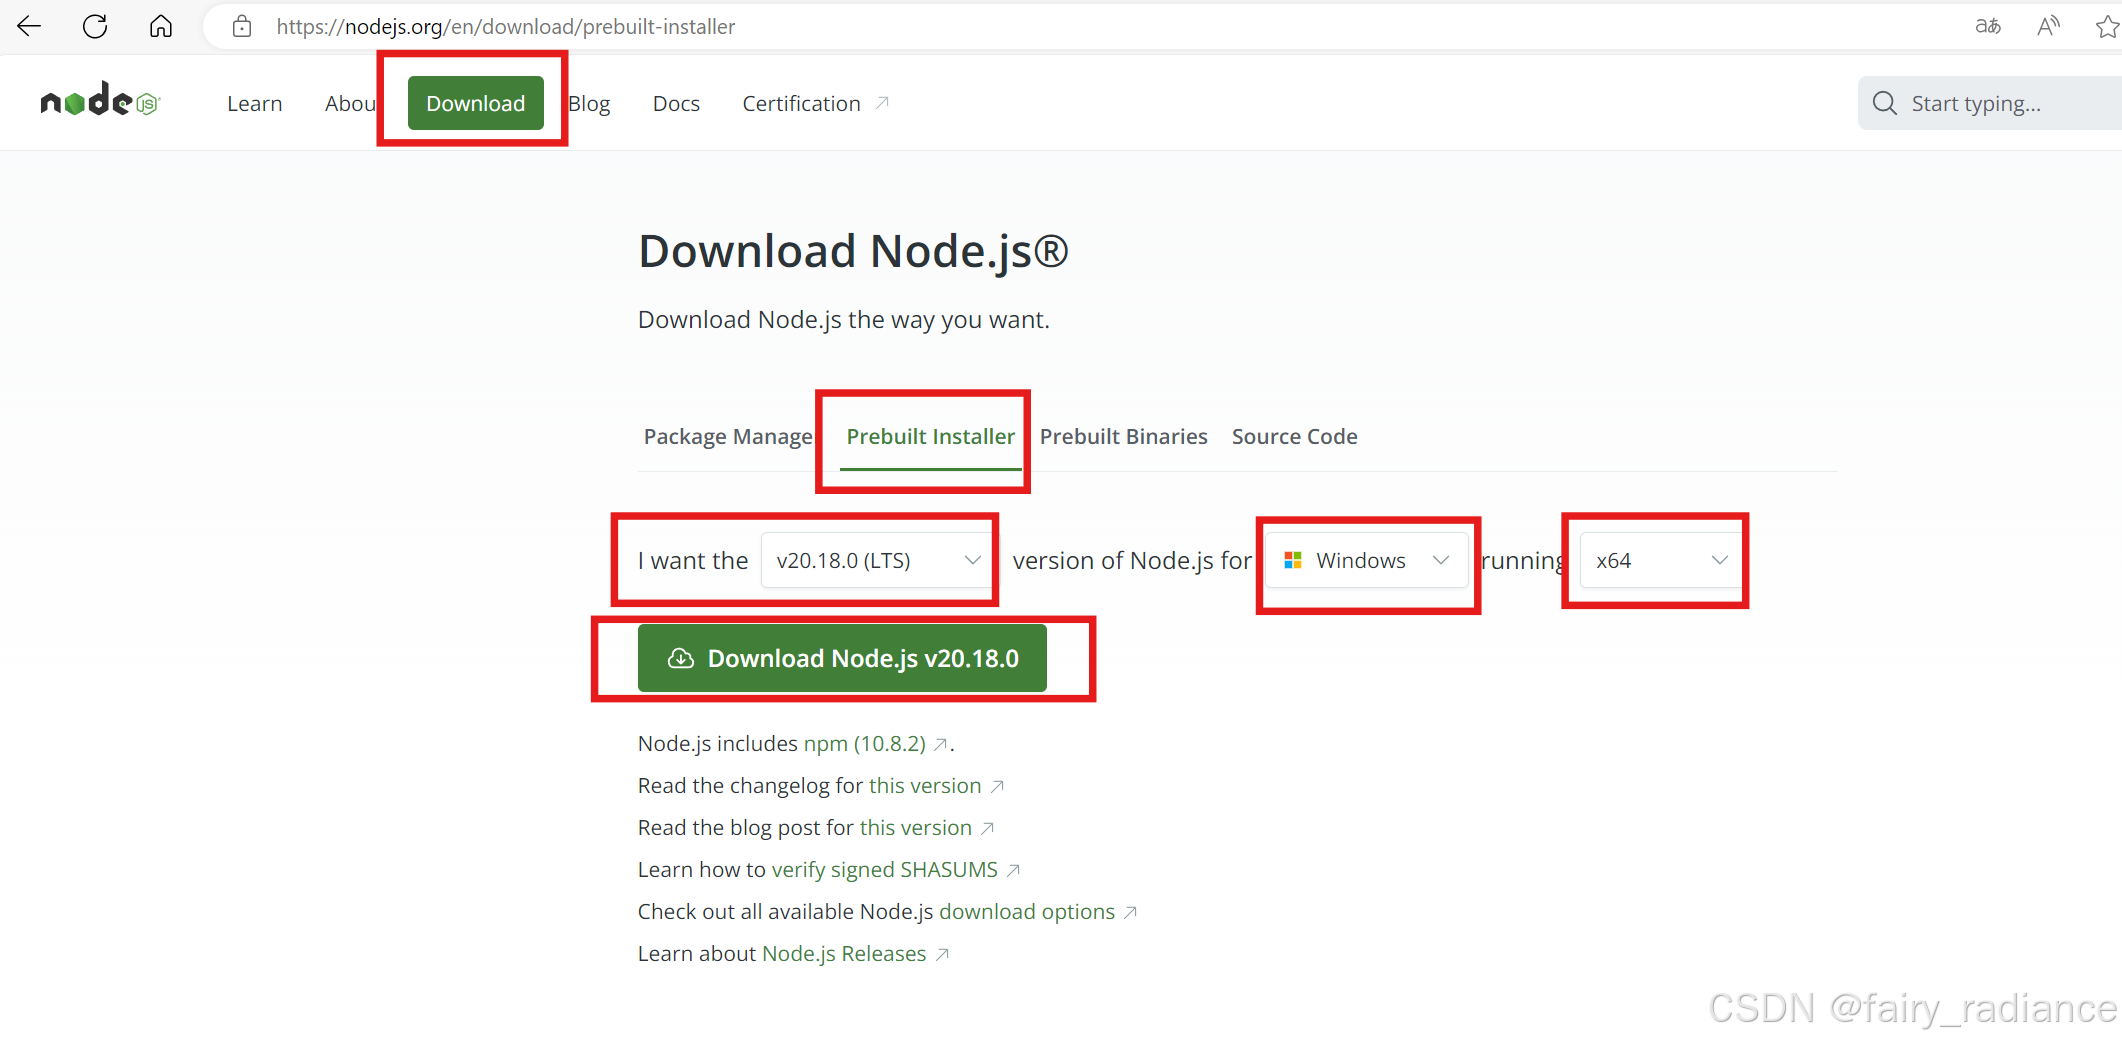Switch to Package Manager tab
2122x1044 pixels.
coord(728,436)
